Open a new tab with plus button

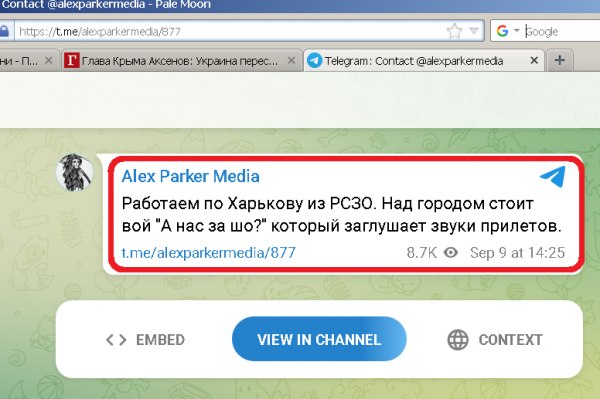[559, 60]
